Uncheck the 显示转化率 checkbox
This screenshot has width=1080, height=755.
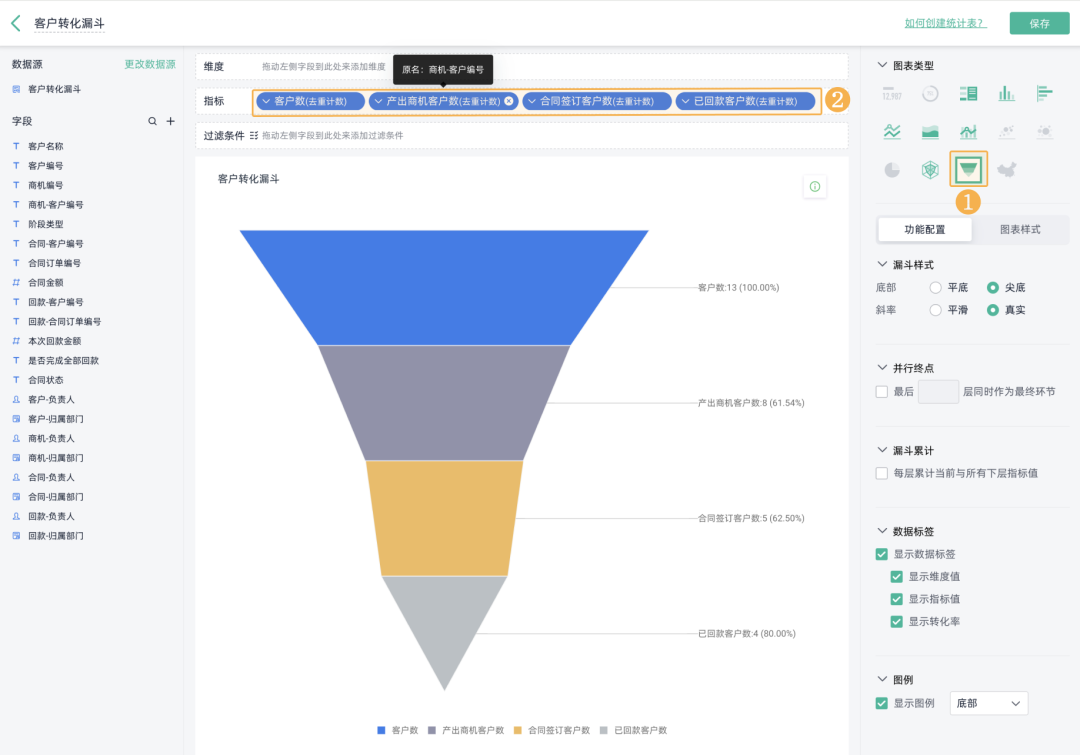[x=897, y=622]
